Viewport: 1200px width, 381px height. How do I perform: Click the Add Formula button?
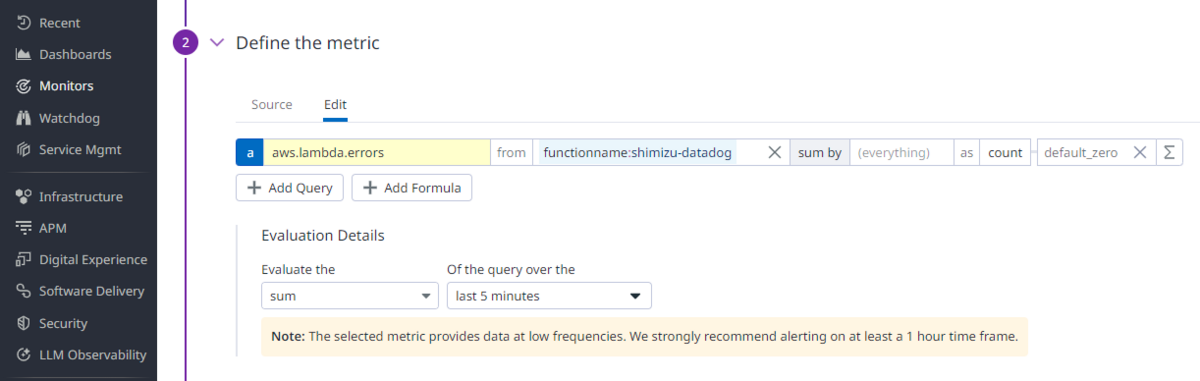click(x=412, y=188)
